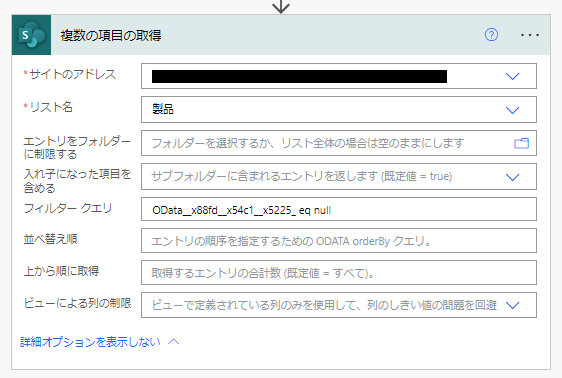Click the フィルター クエリ label

point(68,208)
